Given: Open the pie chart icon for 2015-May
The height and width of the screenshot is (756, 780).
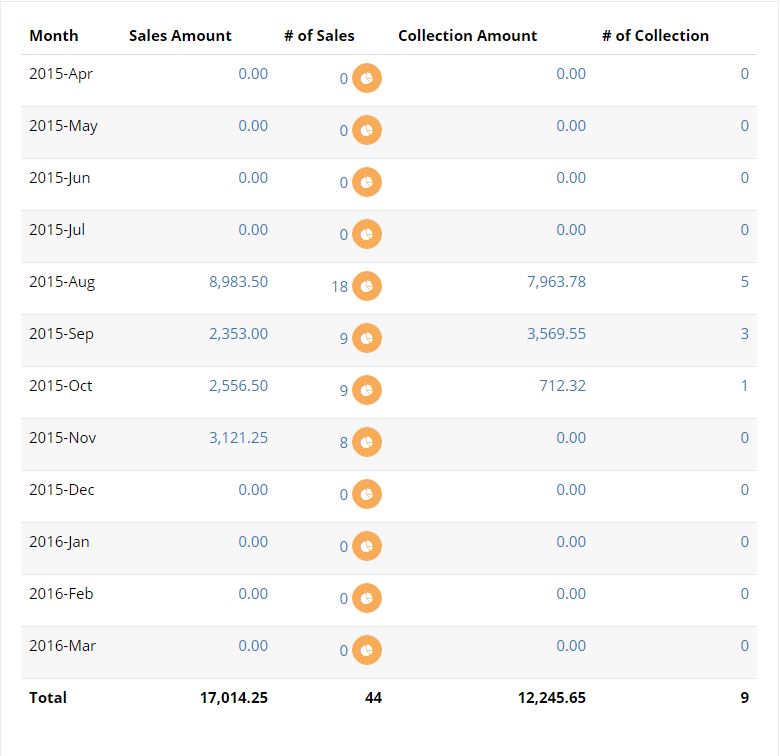Looking at the screenshot, I should coord(367,130).
